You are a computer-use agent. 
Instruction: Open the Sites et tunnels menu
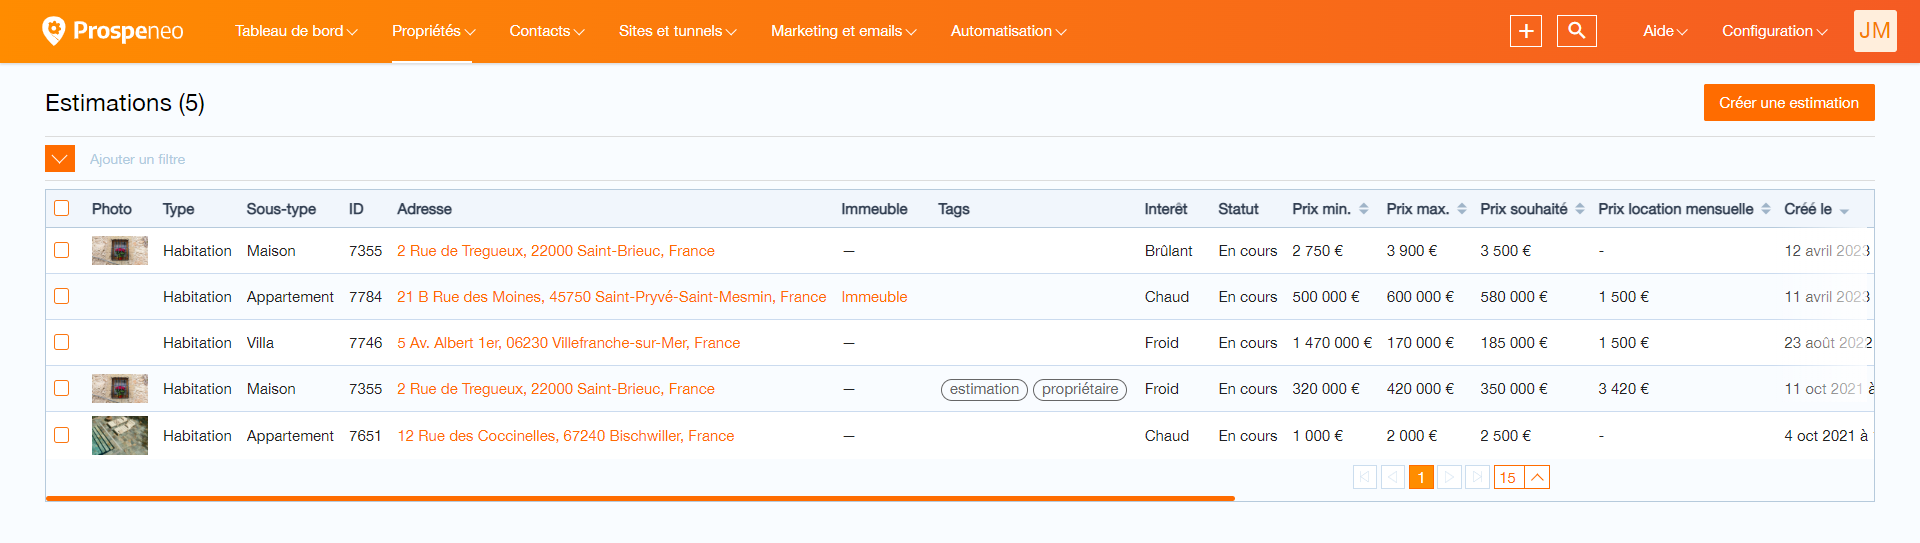(677, 31)
